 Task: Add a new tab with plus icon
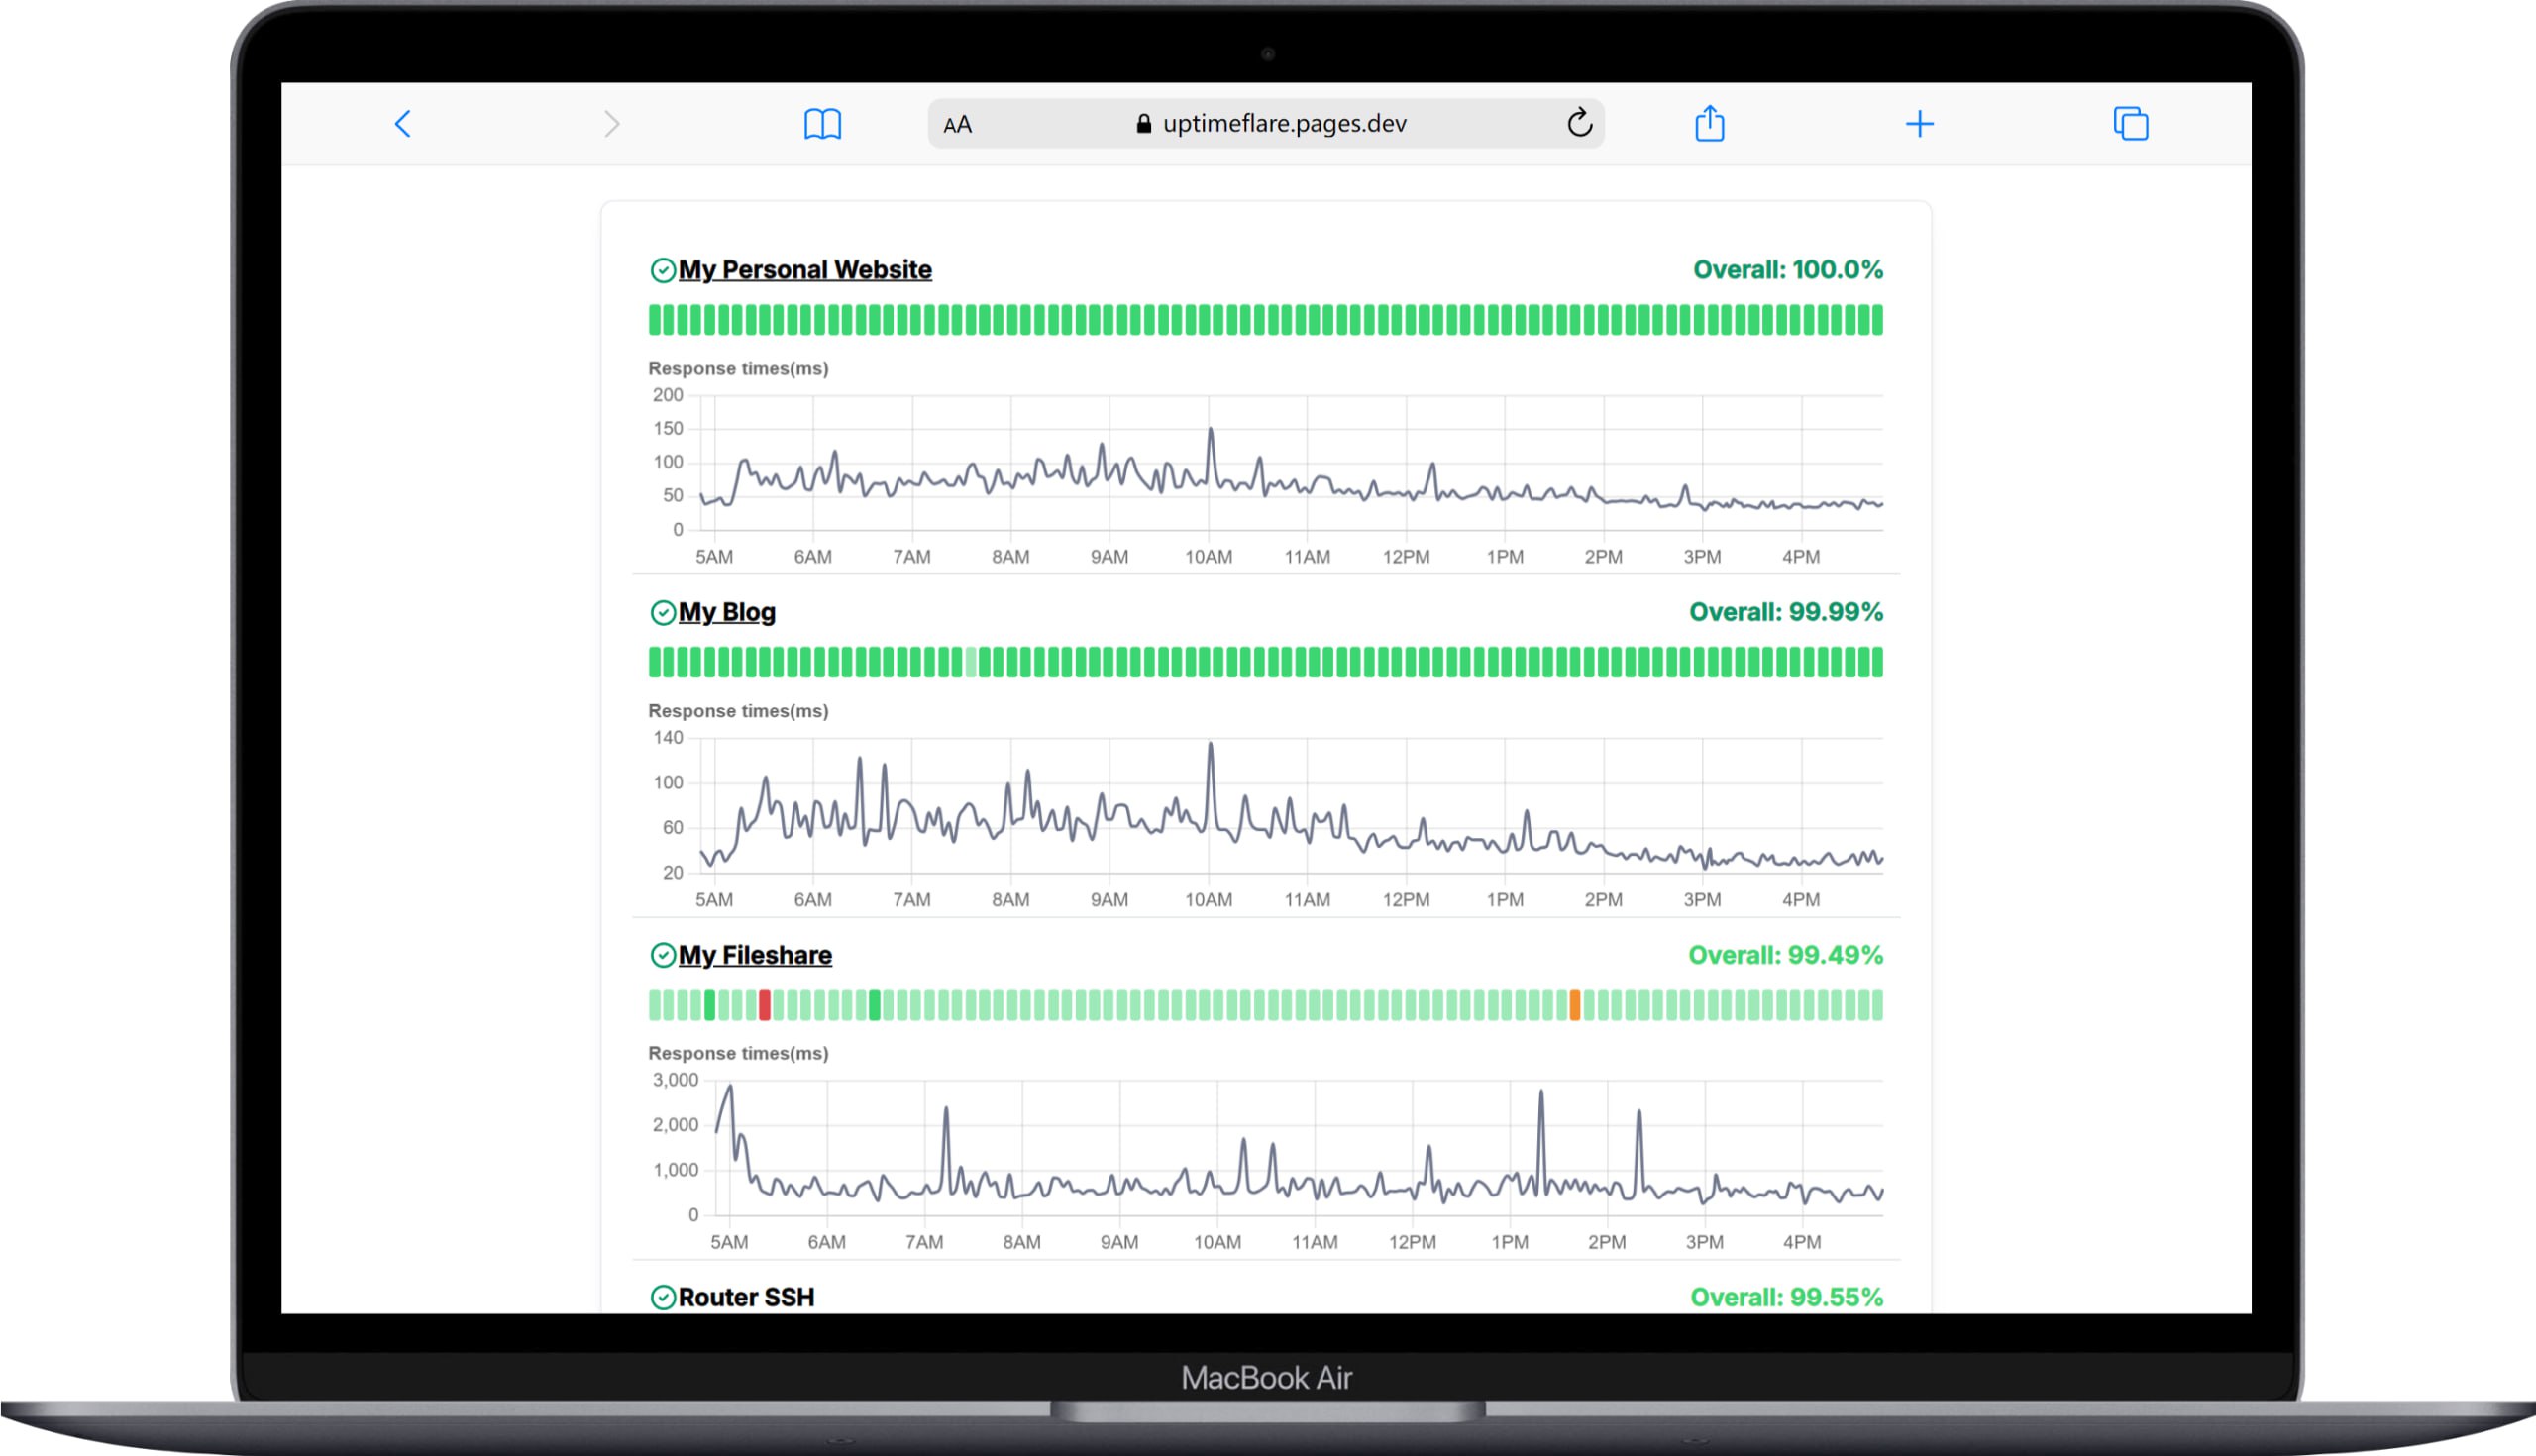[1919, 124]
